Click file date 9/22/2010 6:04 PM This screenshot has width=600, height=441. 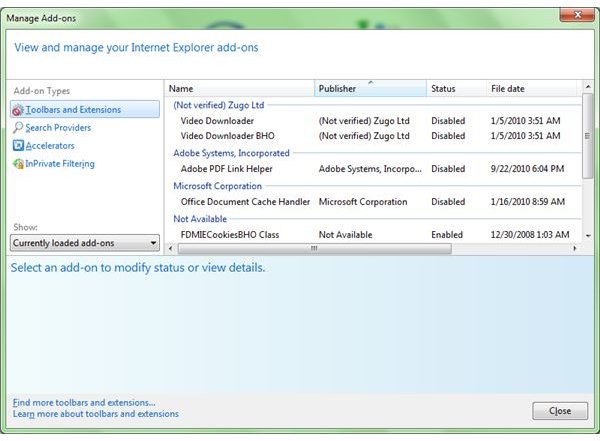527,168
